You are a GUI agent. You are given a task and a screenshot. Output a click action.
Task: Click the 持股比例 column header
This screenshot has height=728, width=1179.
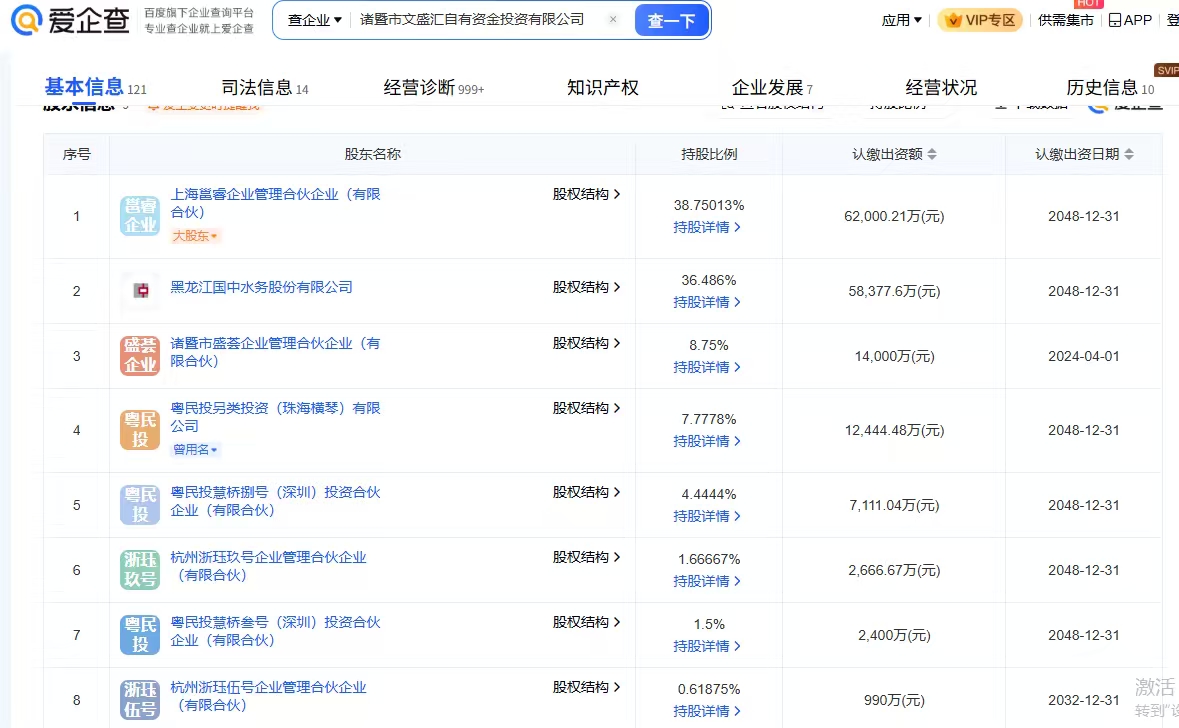(709, 154)
